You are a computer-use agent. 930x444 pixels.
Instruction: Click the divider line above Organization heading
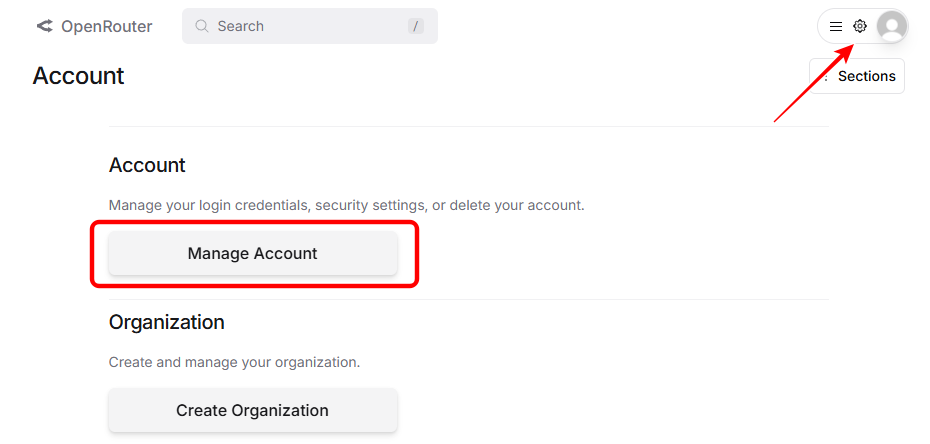click(468, 299)
